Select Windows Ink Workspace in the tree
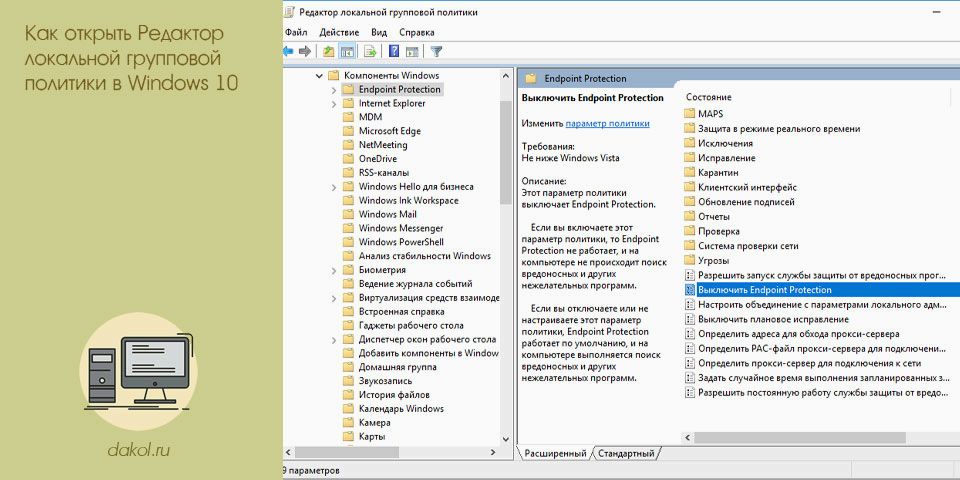Screen dimensions: 960x480 pyautogui.click(x=408, y=200)
